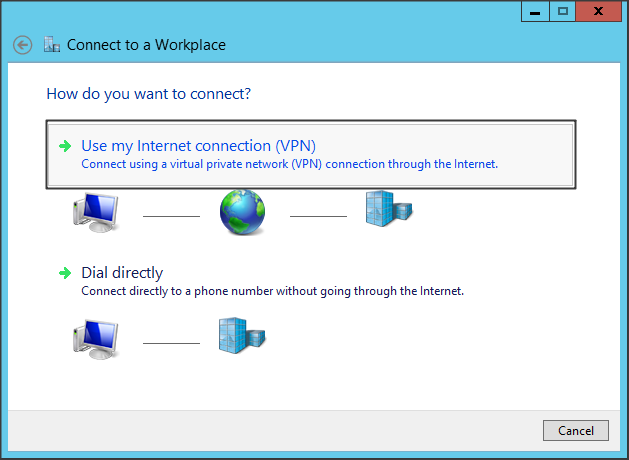Click the back arrow button
629x460 pixels.
click(x=22, y=45)
